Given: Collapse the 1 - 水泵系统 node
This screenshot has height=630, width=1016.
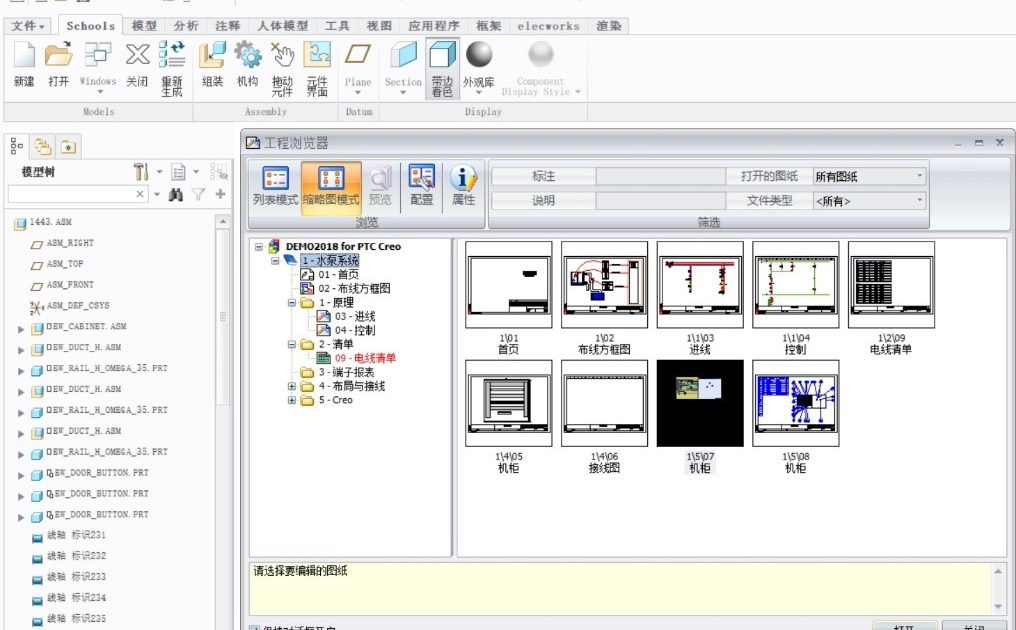Looking at the screenshot, I should (x=275, y=261).
